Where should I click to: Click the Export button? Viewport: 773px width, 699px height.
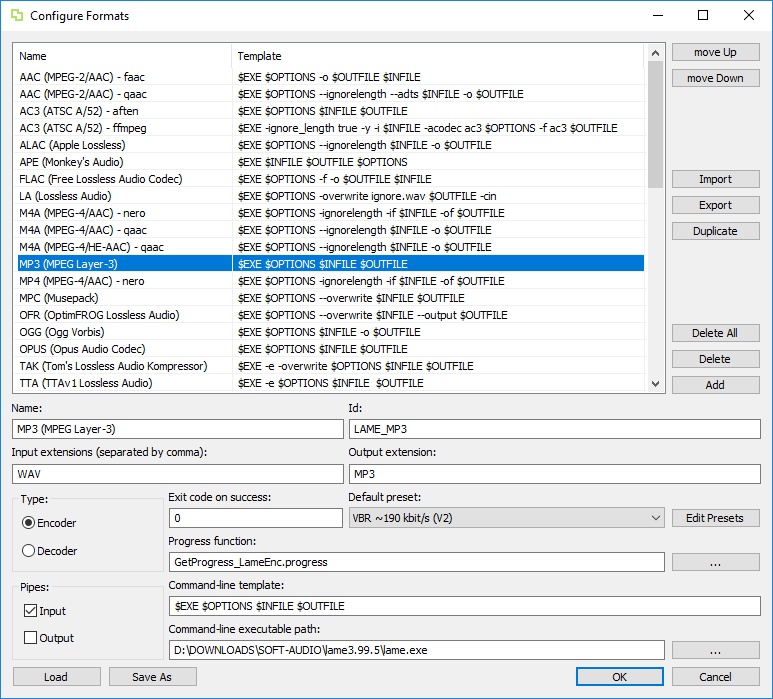click(715, 205)
